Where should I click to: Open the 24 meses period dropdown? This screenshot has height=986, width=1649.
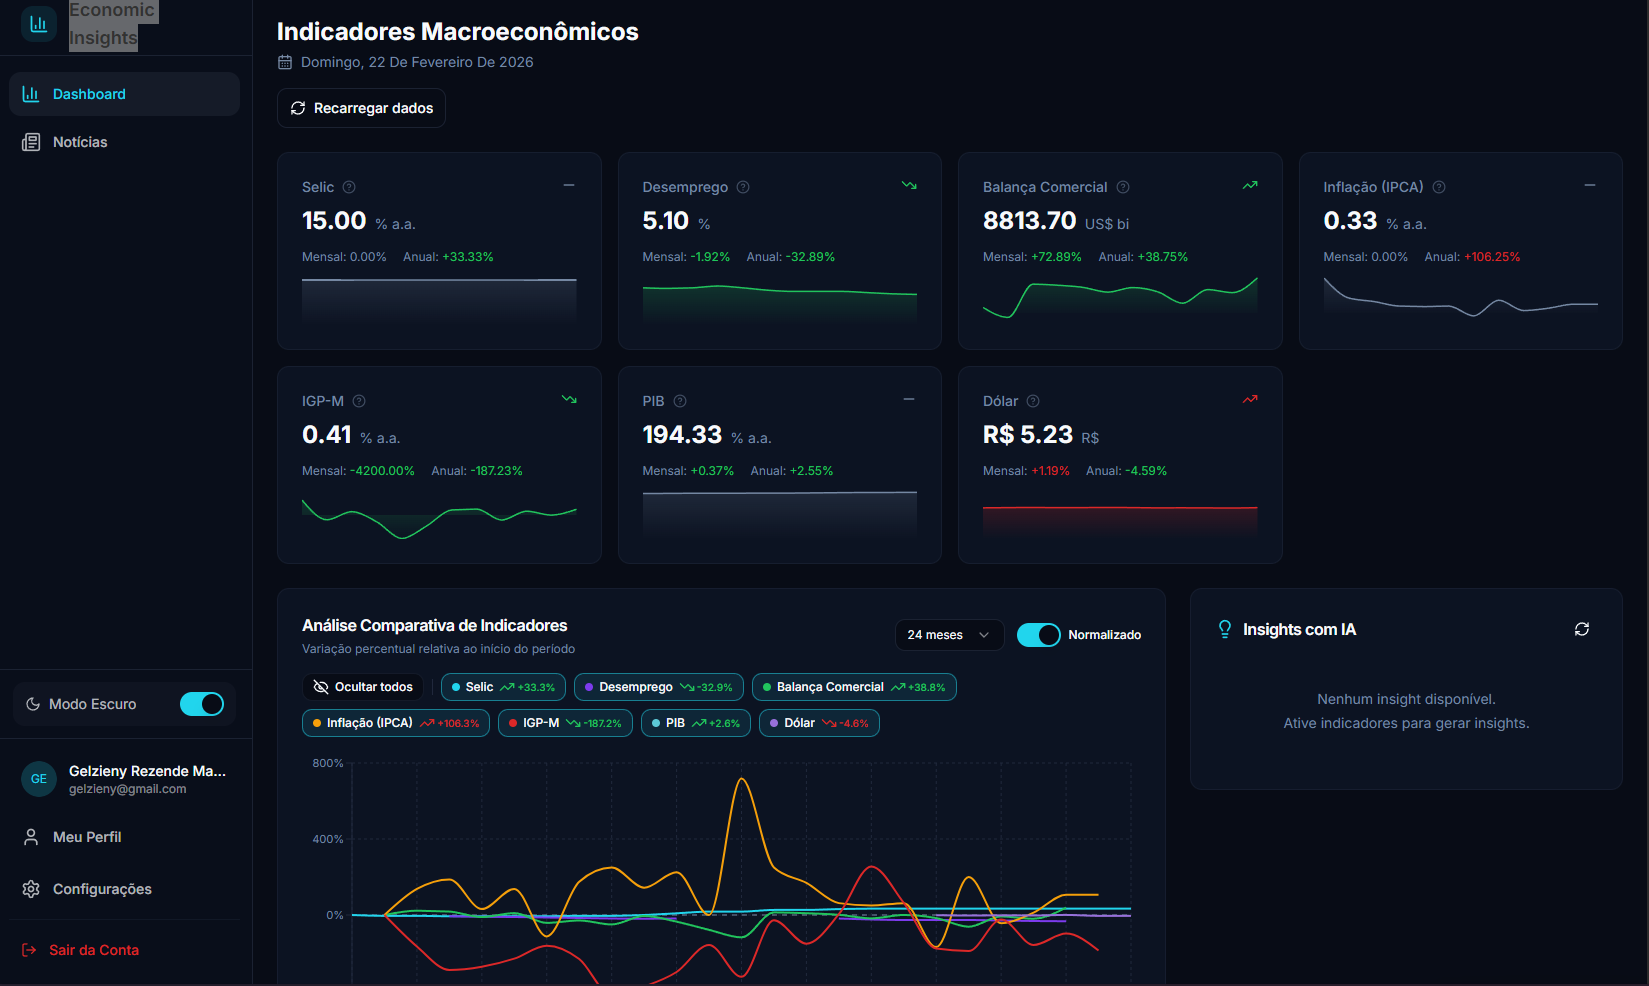pos(948,634)
